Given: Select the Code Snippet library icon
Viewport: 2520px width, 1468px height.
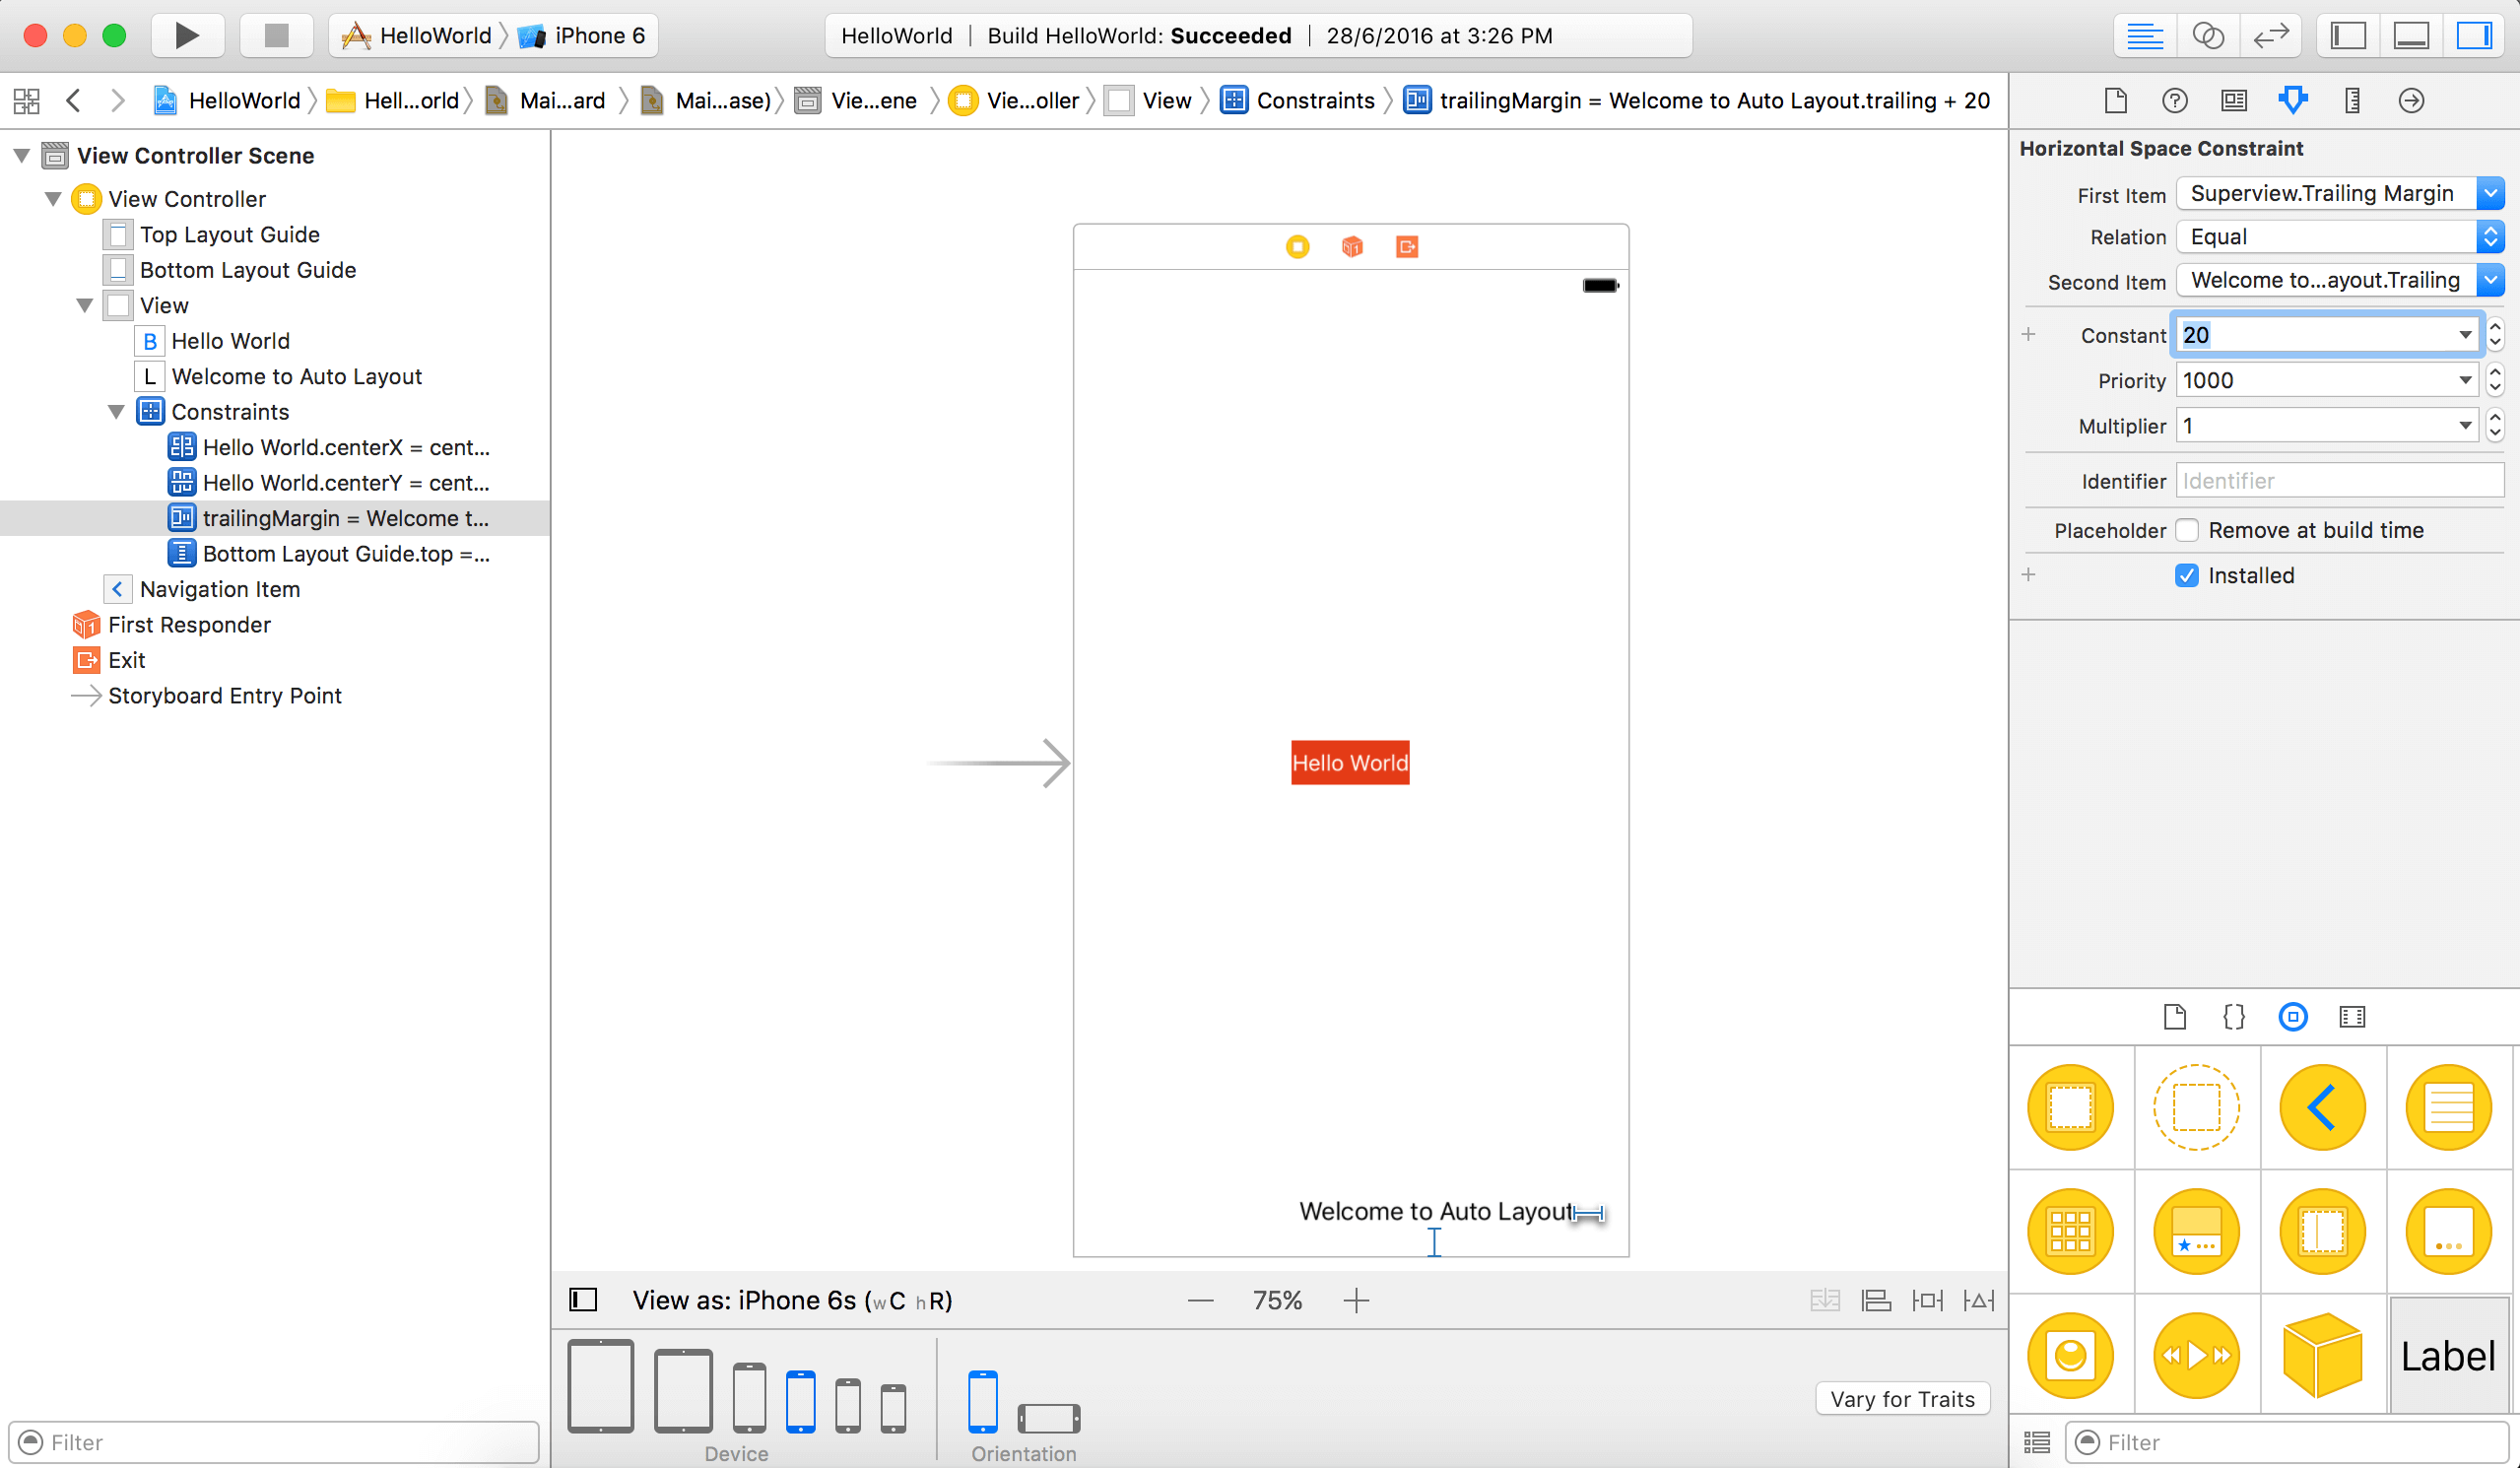Looking at the screenshot, I should 2233,1017.
